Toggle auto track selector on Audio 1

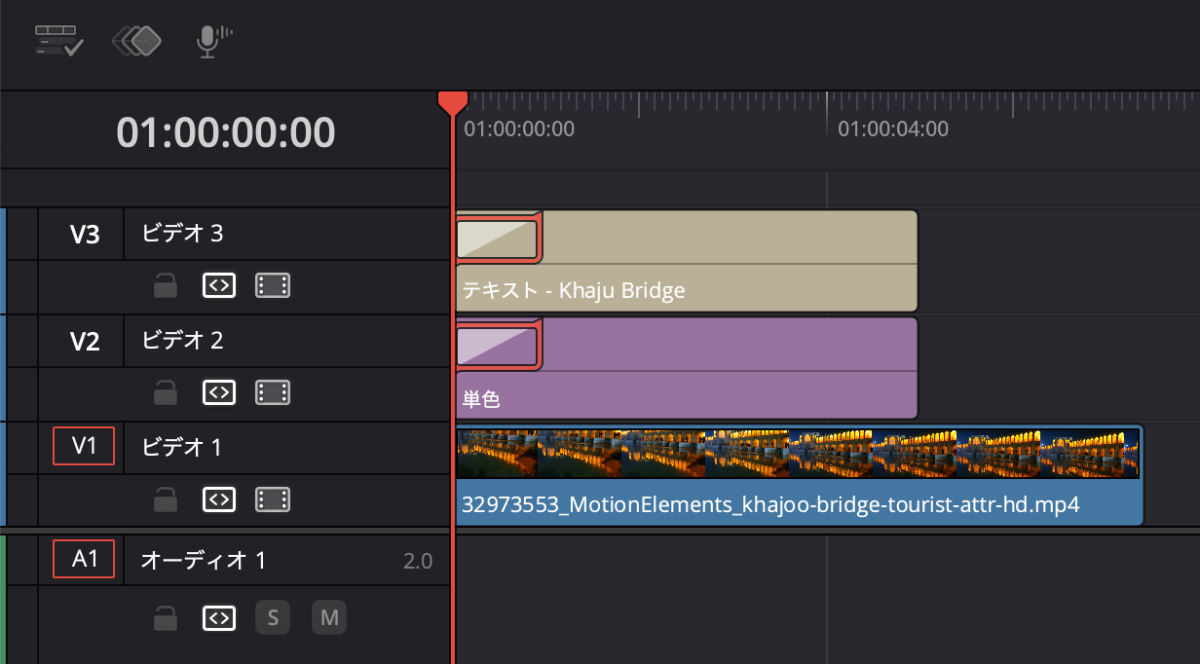[218, 619]
